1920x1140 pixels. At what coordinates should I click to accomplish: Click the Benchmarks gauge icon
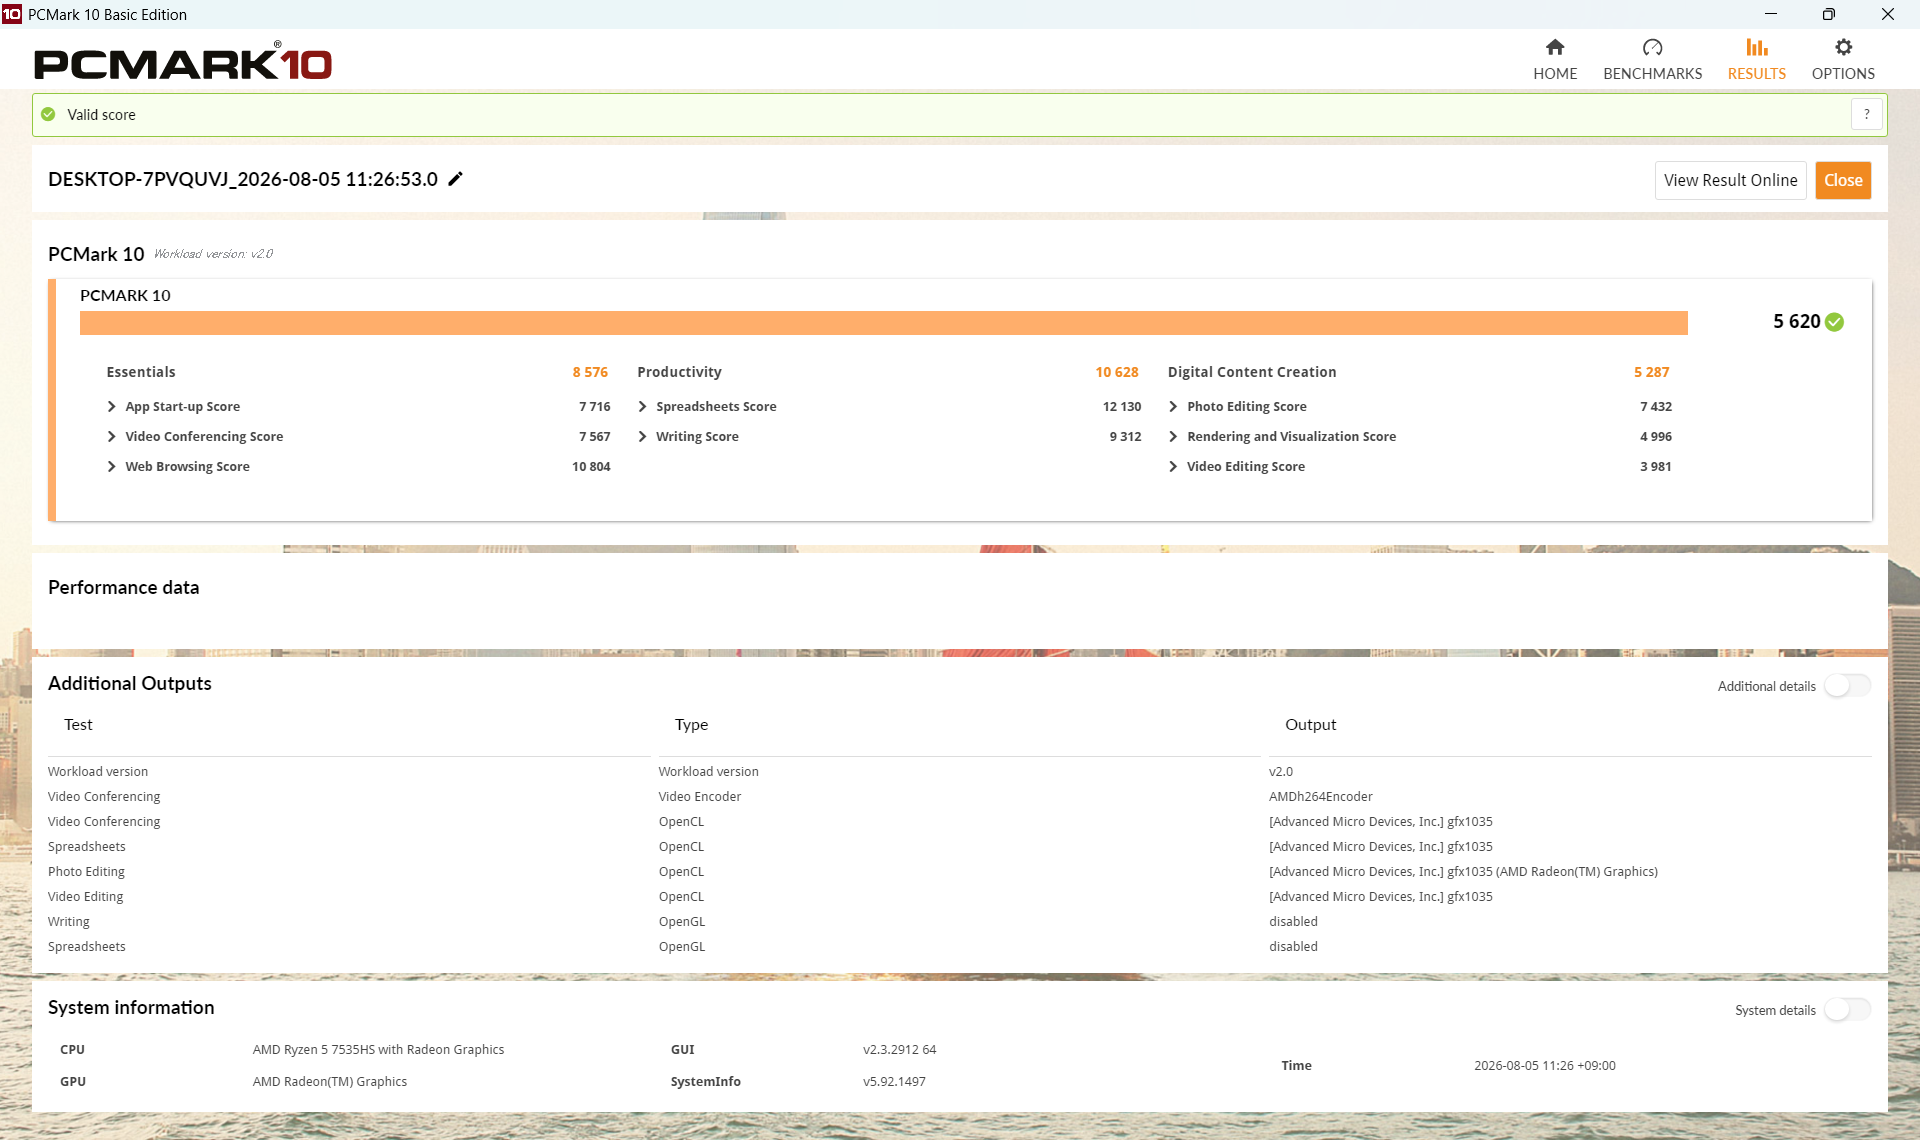(1652, 47)
